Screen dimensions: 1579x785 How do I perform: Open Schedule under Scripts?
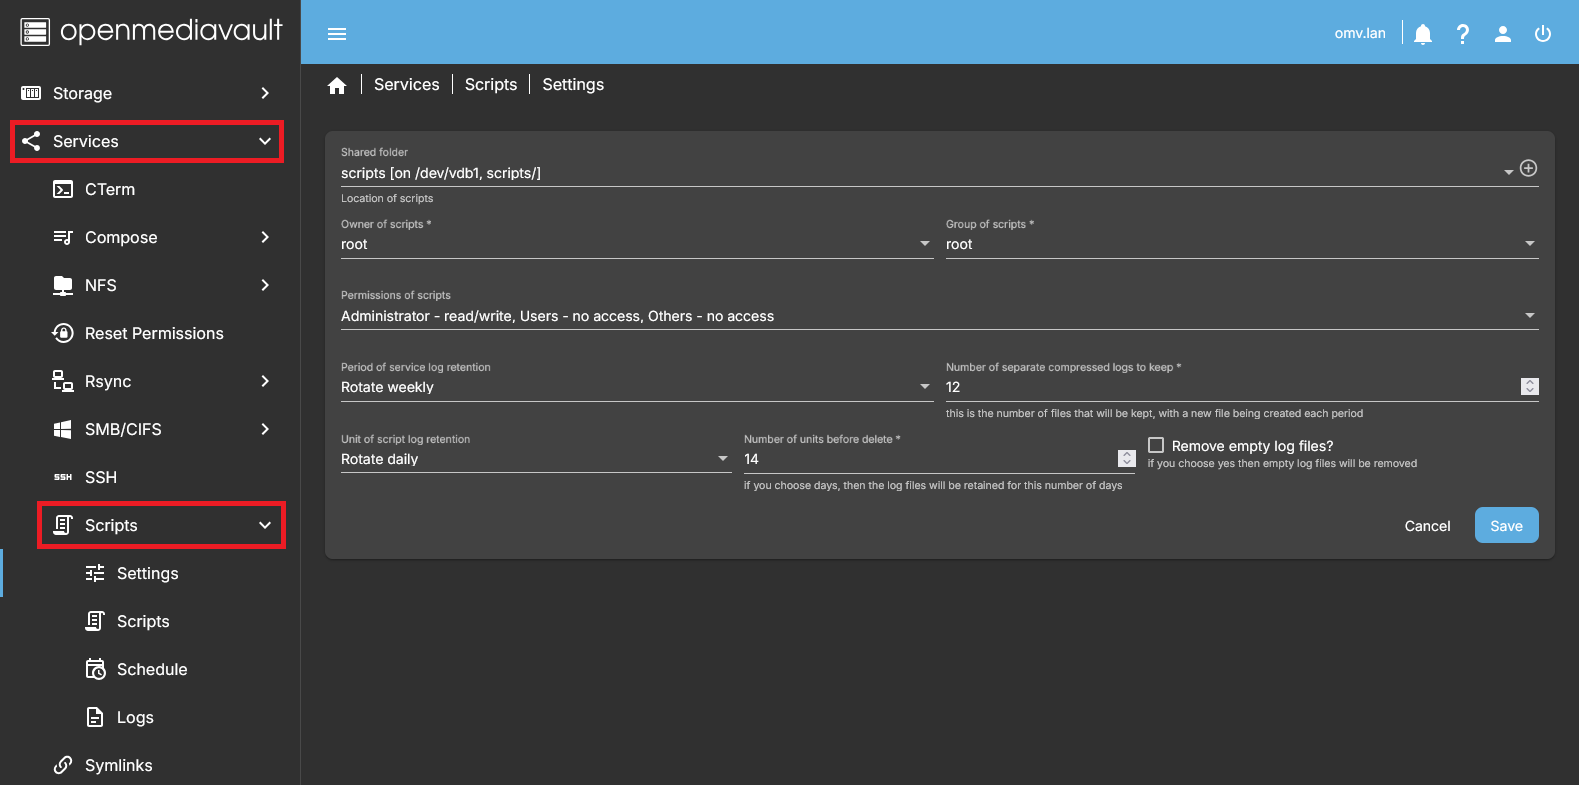(152, 669)
